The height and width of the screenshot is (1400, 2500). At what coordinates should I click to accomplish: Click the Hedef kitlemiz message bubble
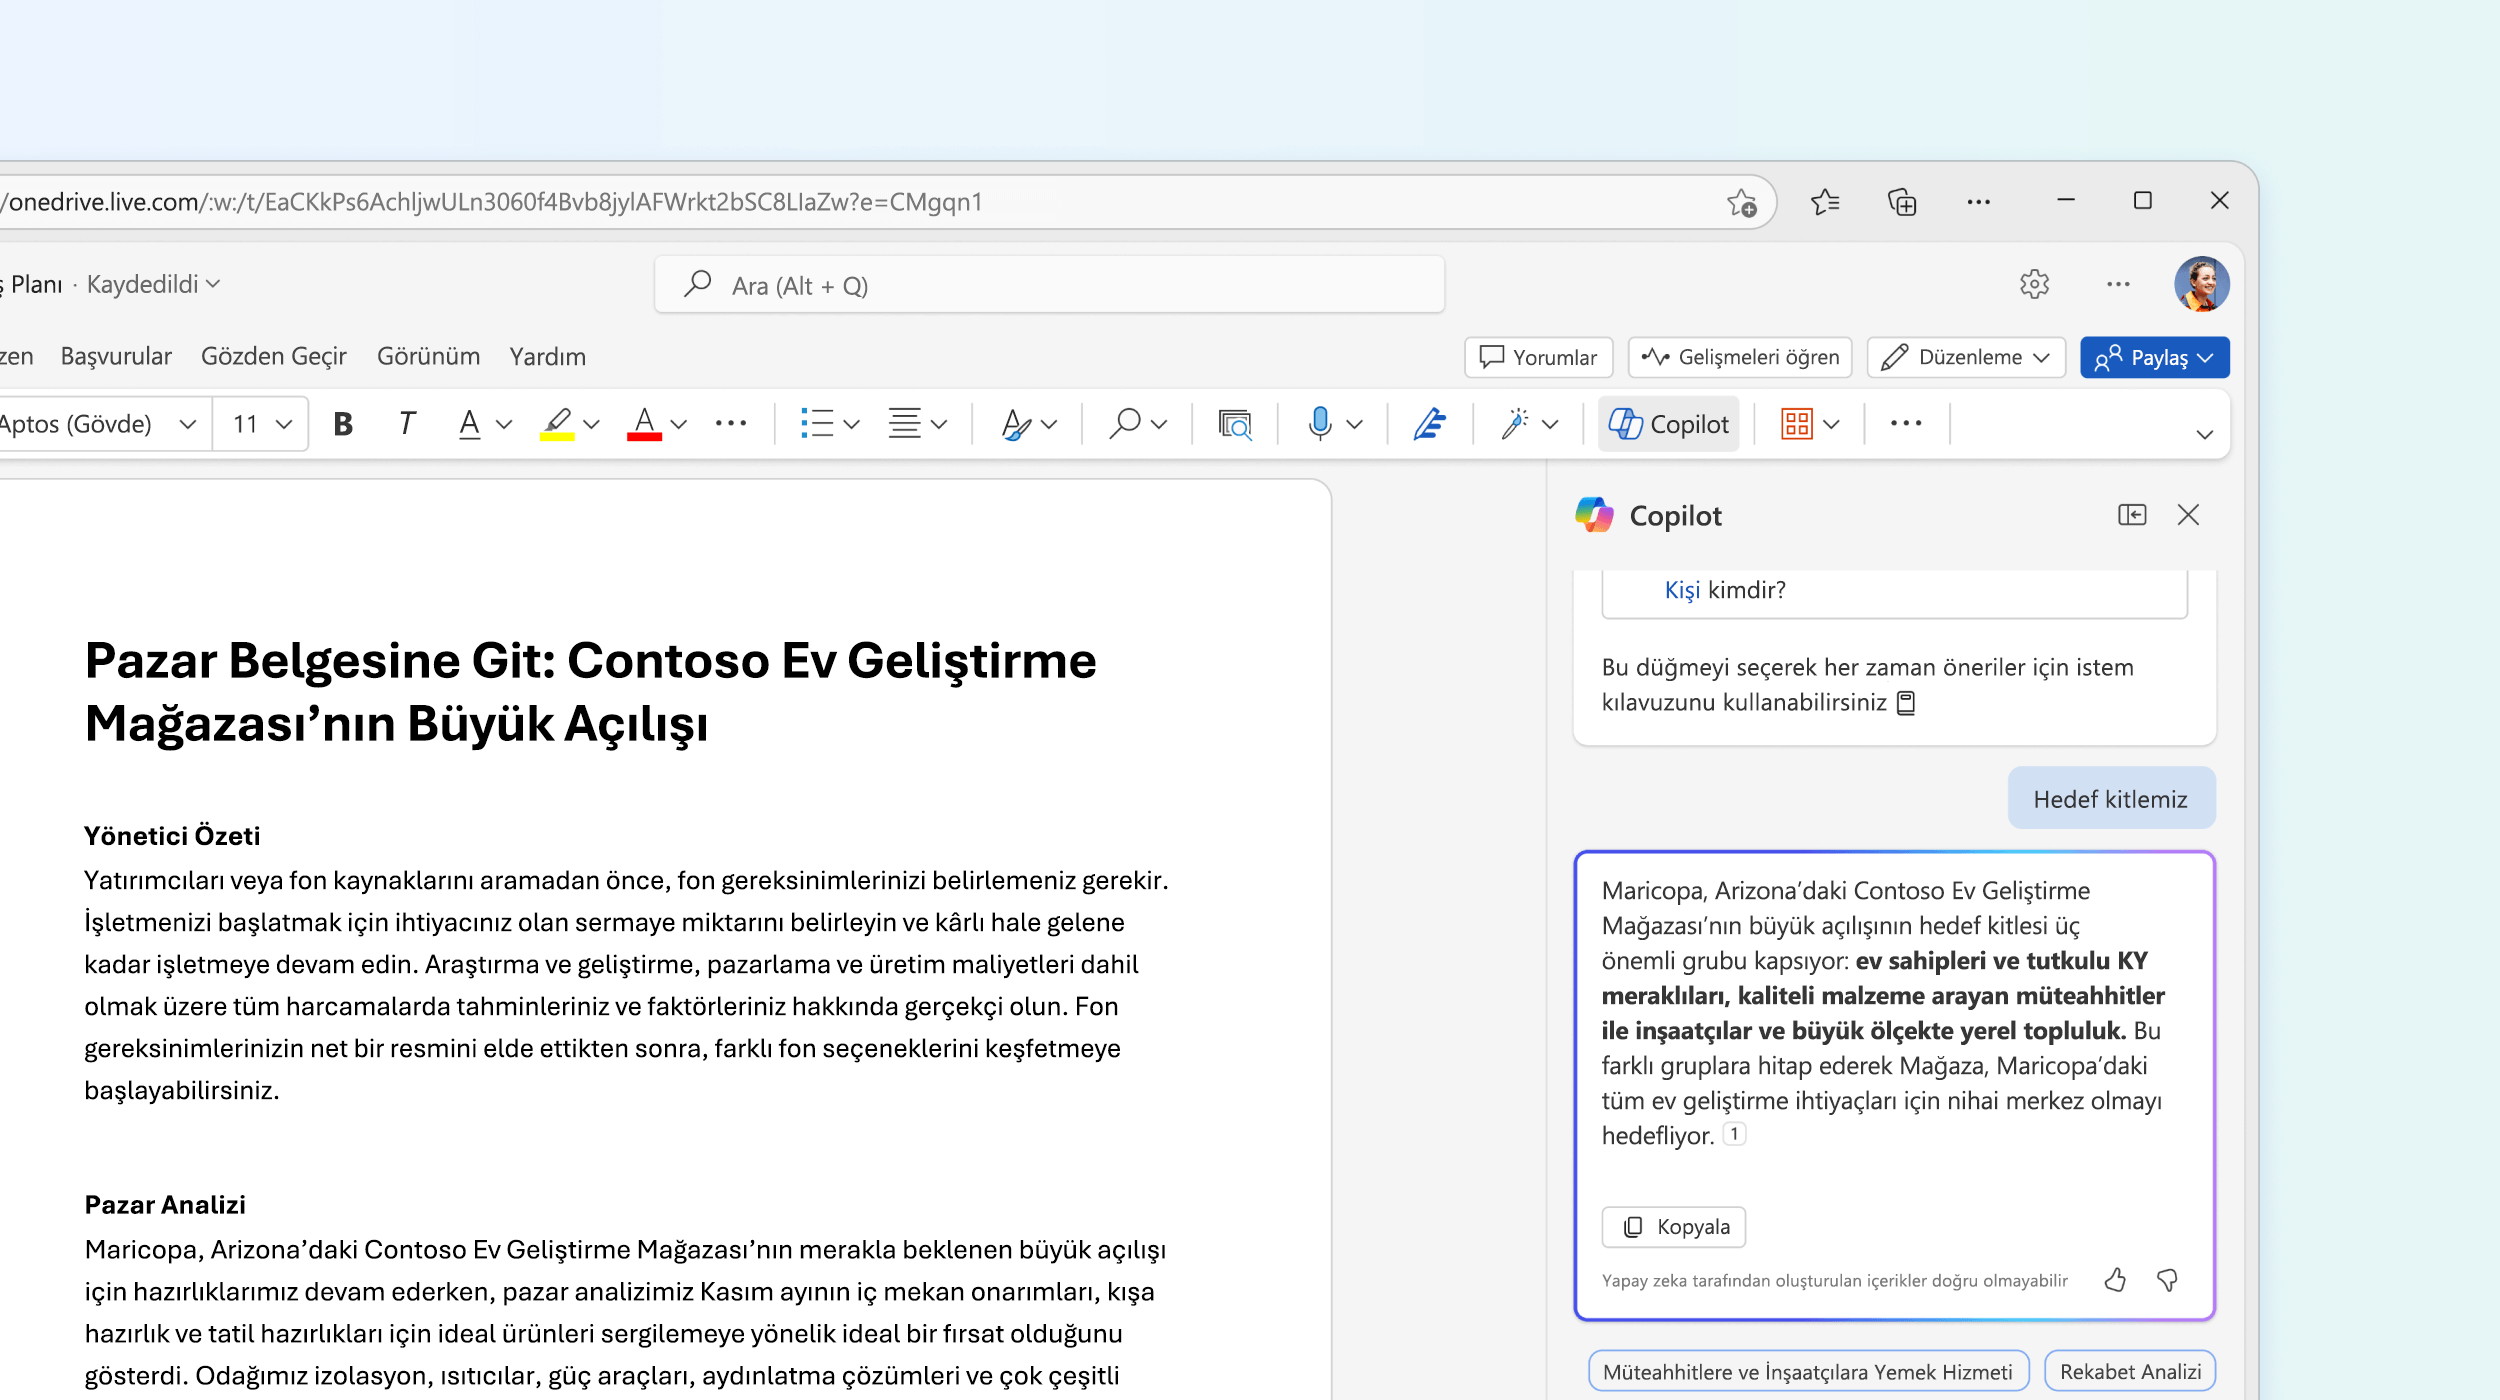pos(2111,799)
